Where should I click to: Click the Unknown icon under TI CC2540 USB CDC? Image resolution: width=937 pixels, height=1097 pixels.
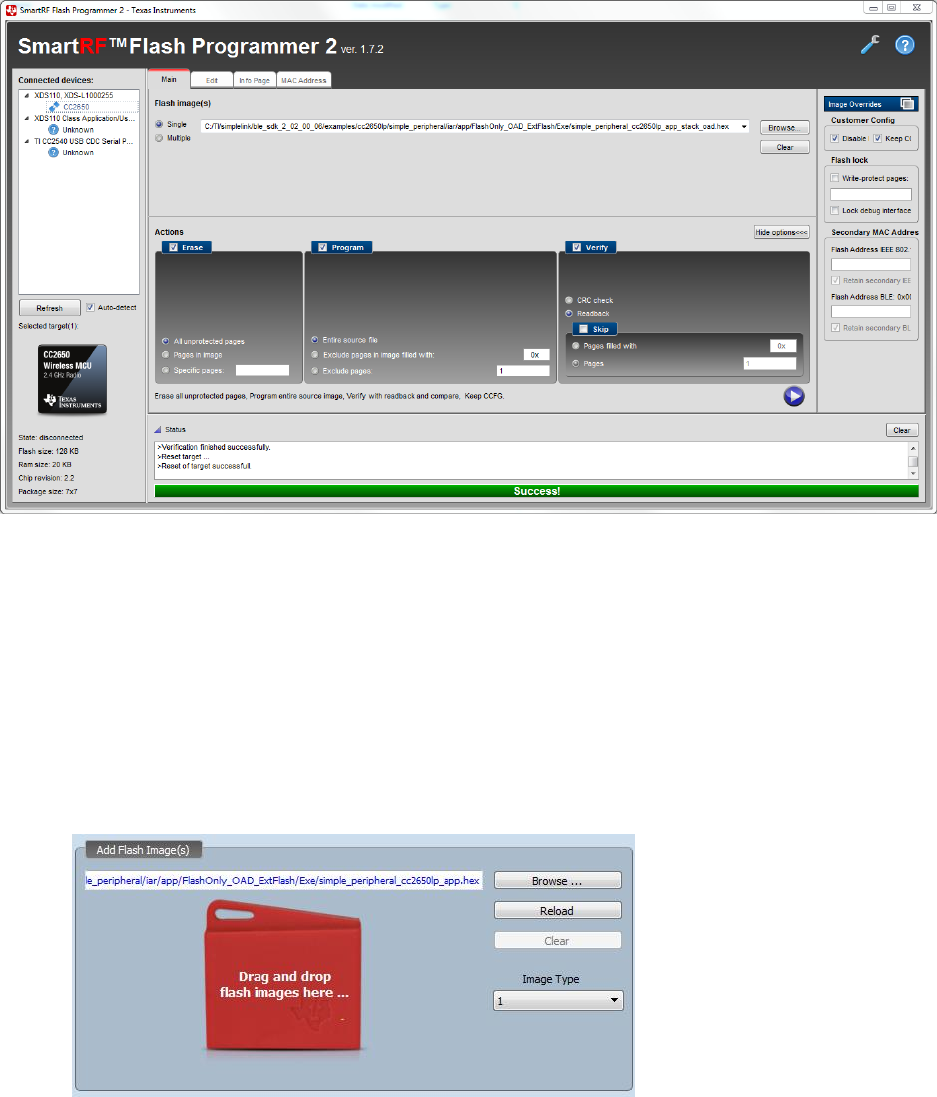pyautogui.click(x=53, y=152)
